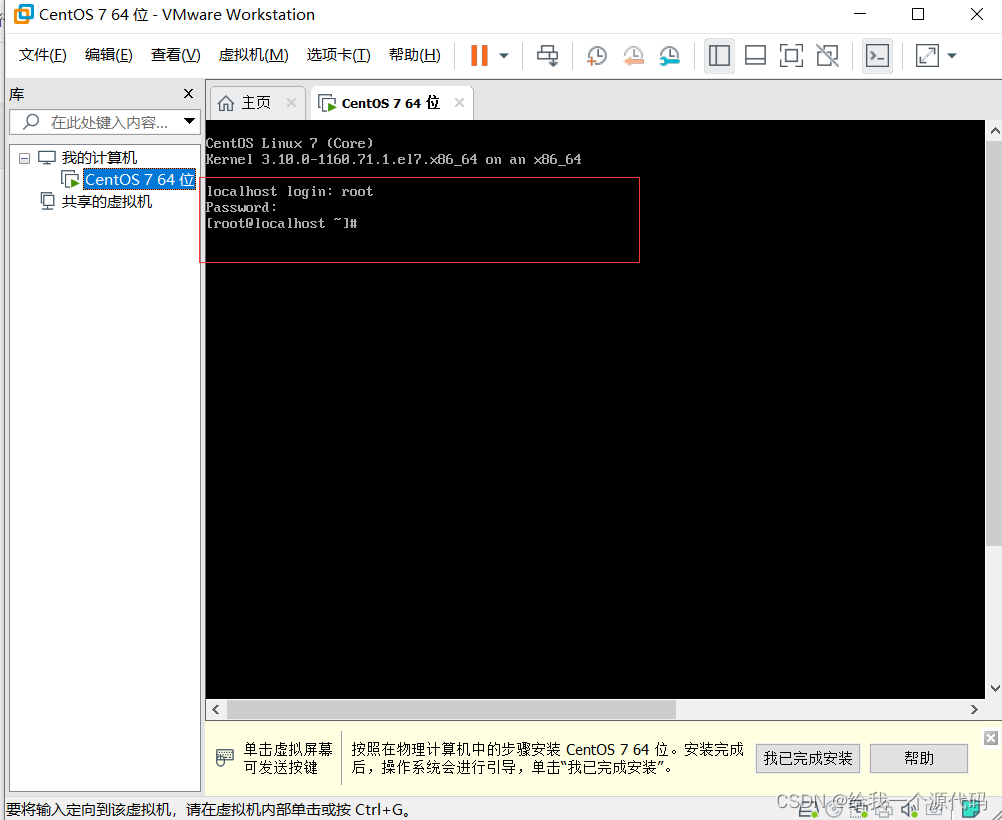Open the 虚拟机(M) menu
Image resolution: width=1002 pixels, height=820 pixels.
[254, 55]
